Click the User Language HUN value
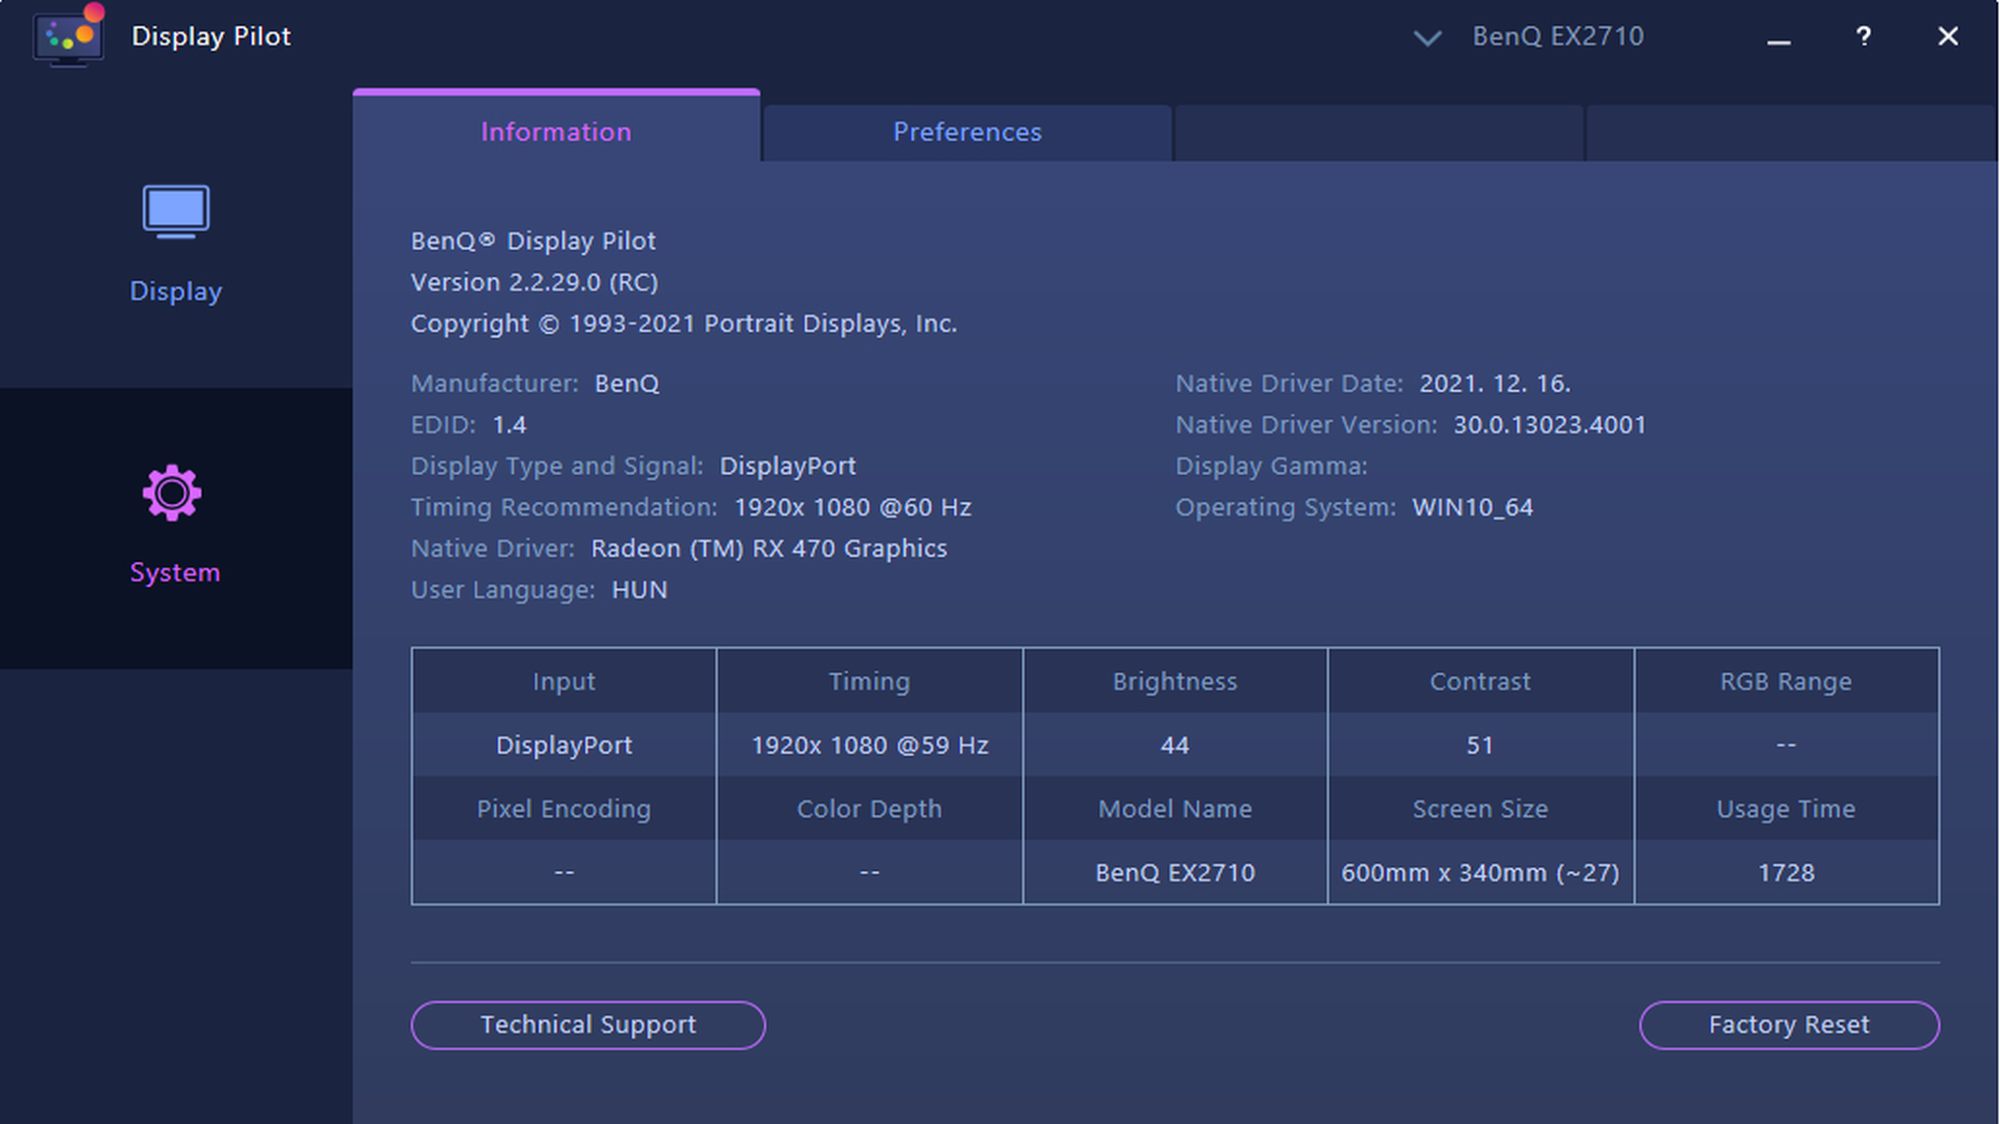2000x1124 pixels. (x=639, y=590)
